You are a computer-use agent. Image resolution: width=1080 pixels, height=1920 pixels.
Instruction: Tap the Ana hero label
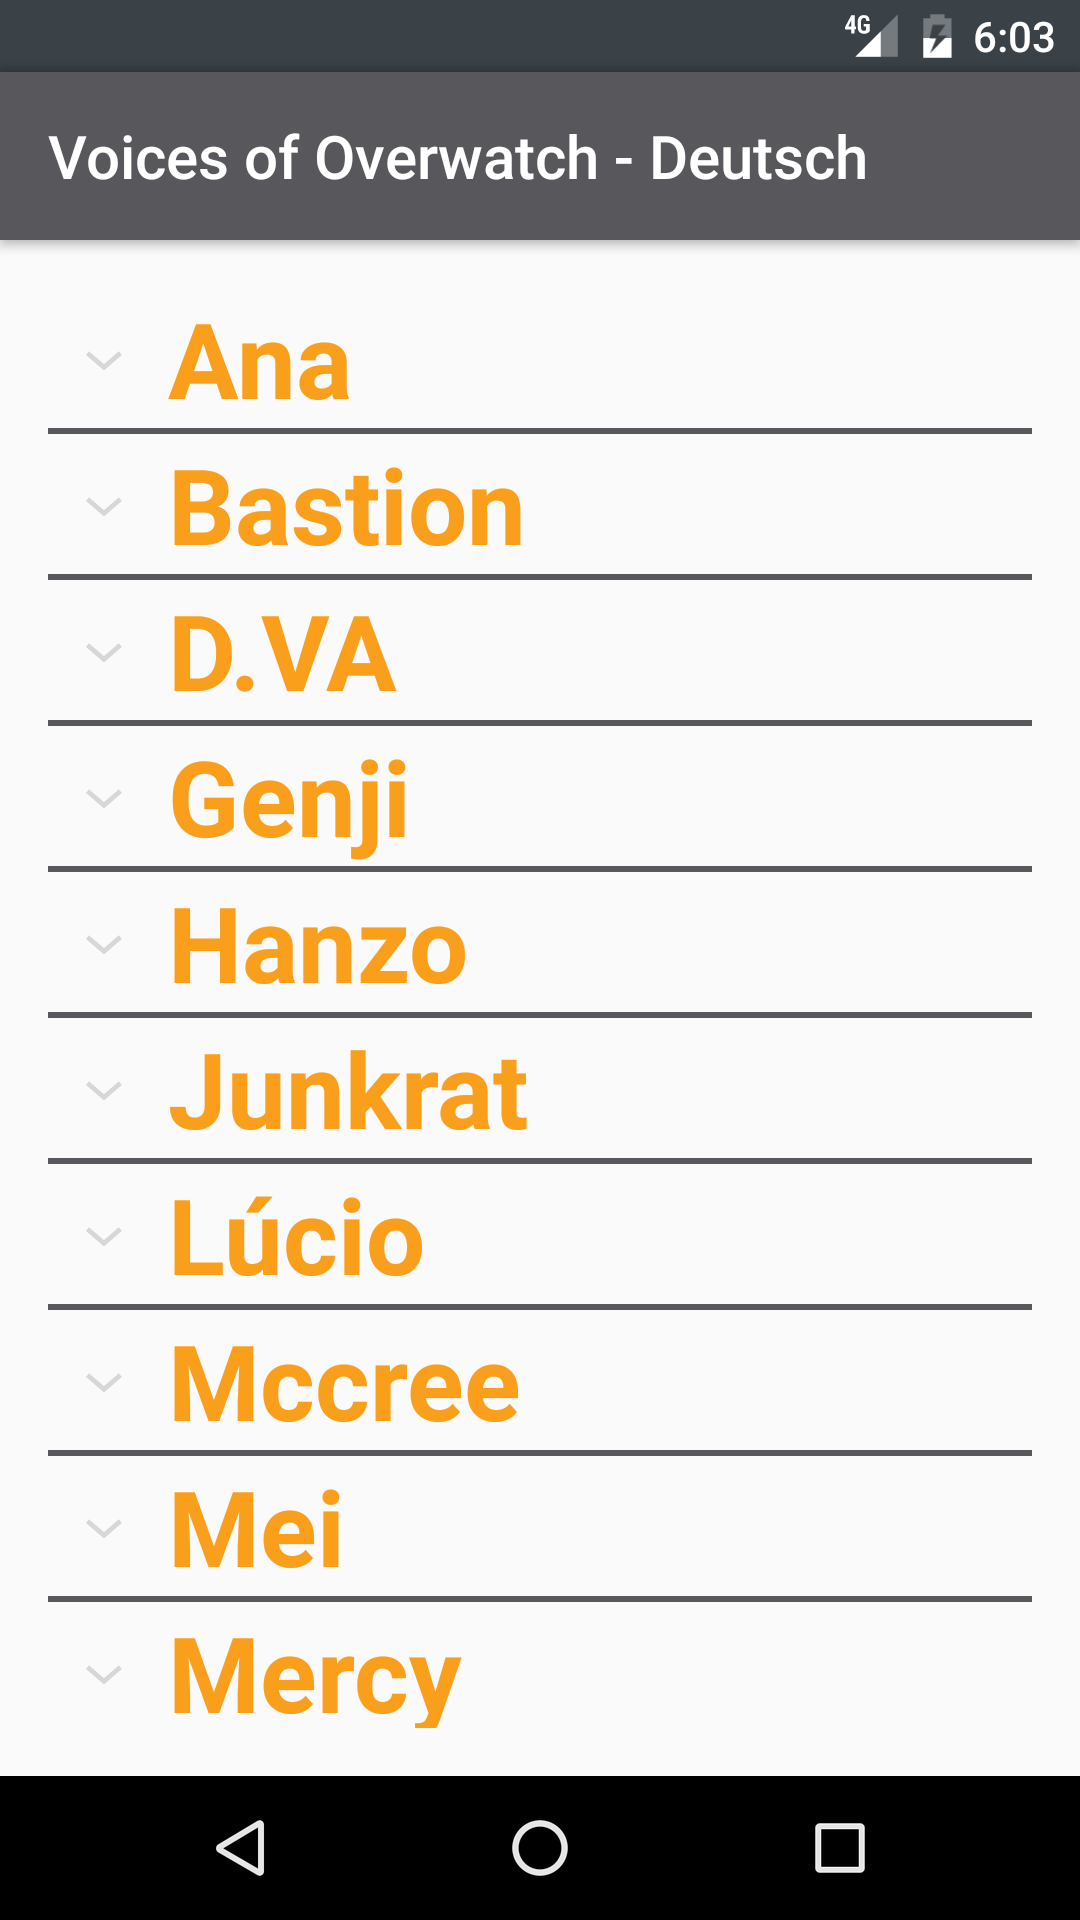click(260, 363)
